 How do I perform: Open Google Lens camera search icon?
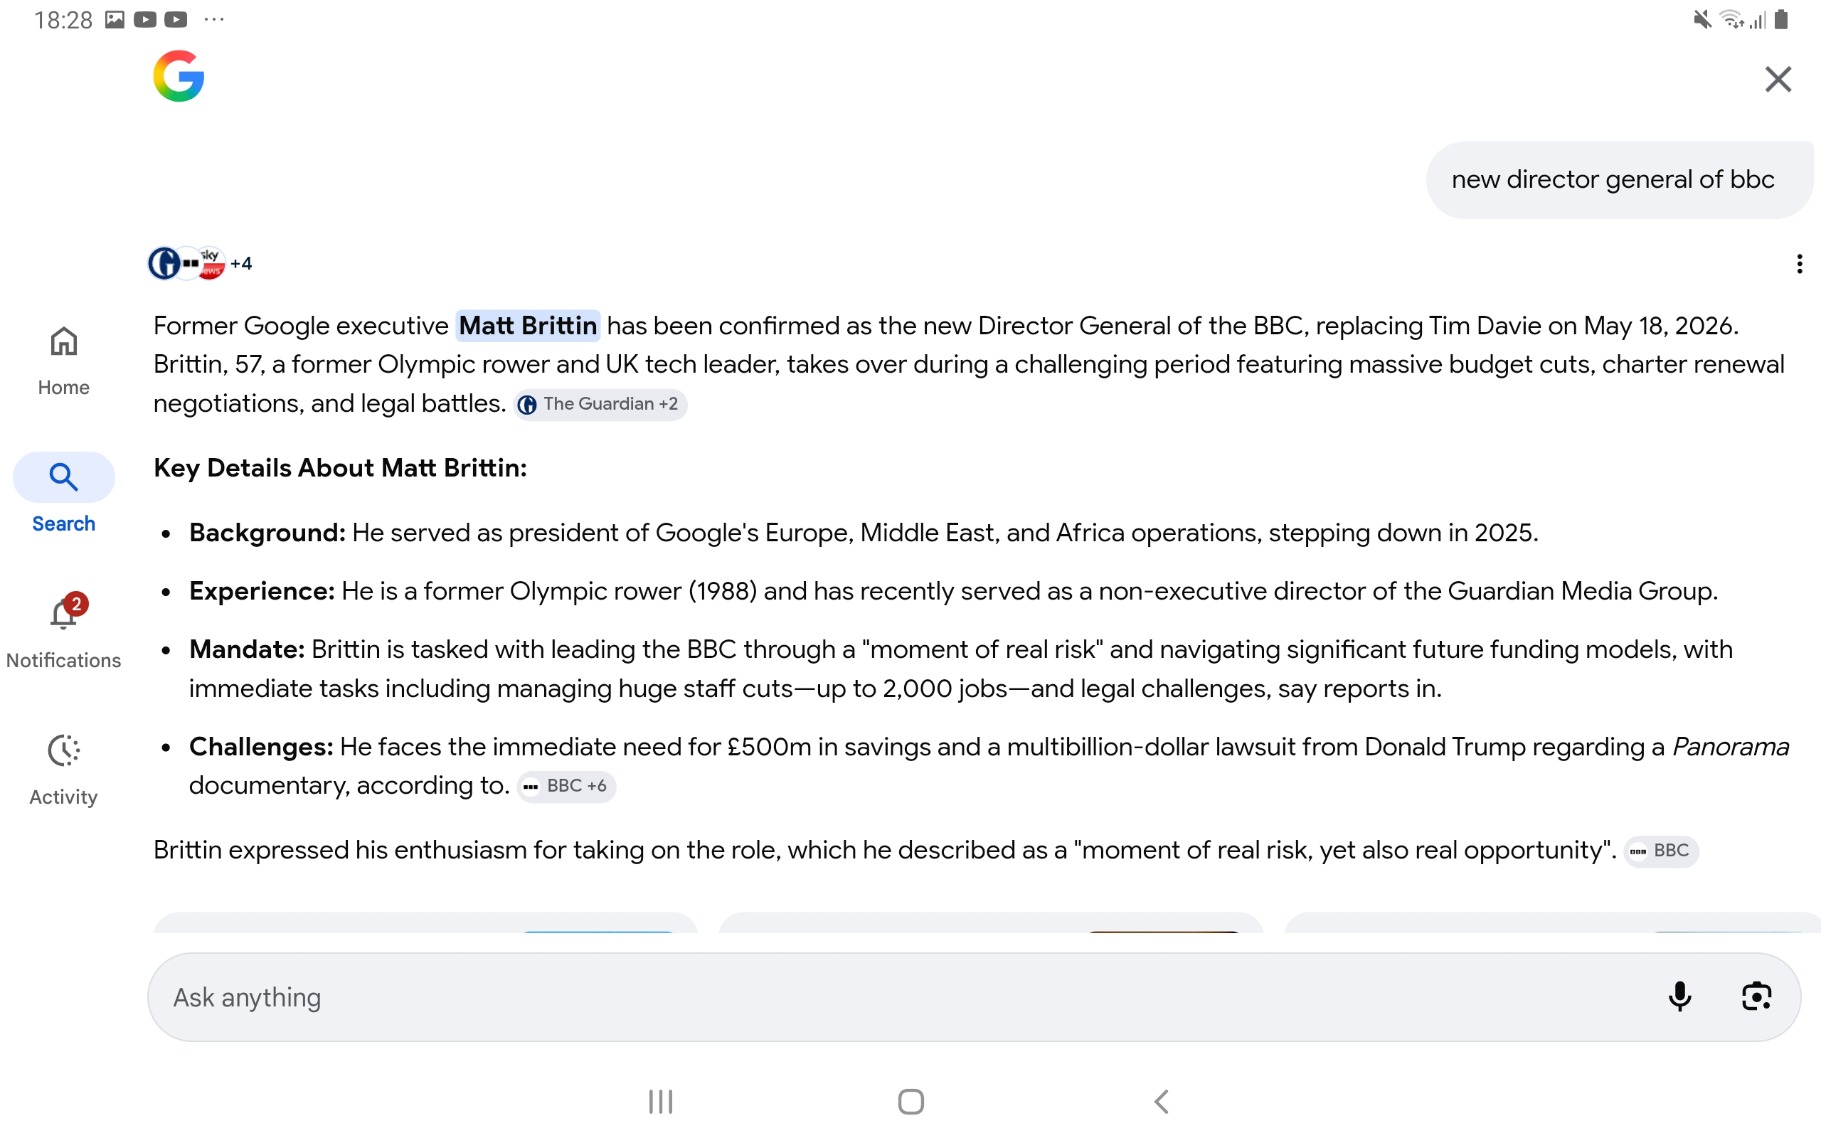click(1756, 996)
